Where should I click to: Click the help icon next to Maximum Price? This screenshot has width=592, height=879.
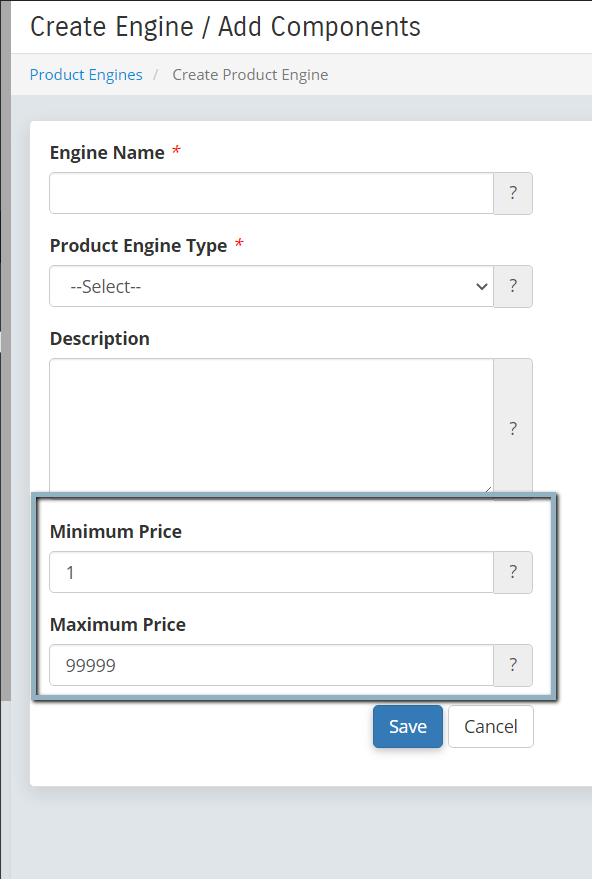click(x=513, y=665)
